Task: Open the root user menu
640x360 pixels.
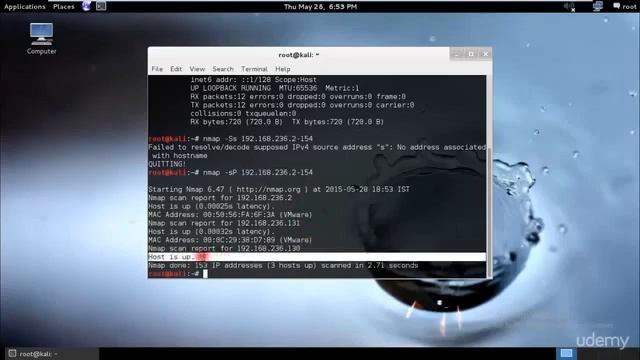Action: point(624,6)
